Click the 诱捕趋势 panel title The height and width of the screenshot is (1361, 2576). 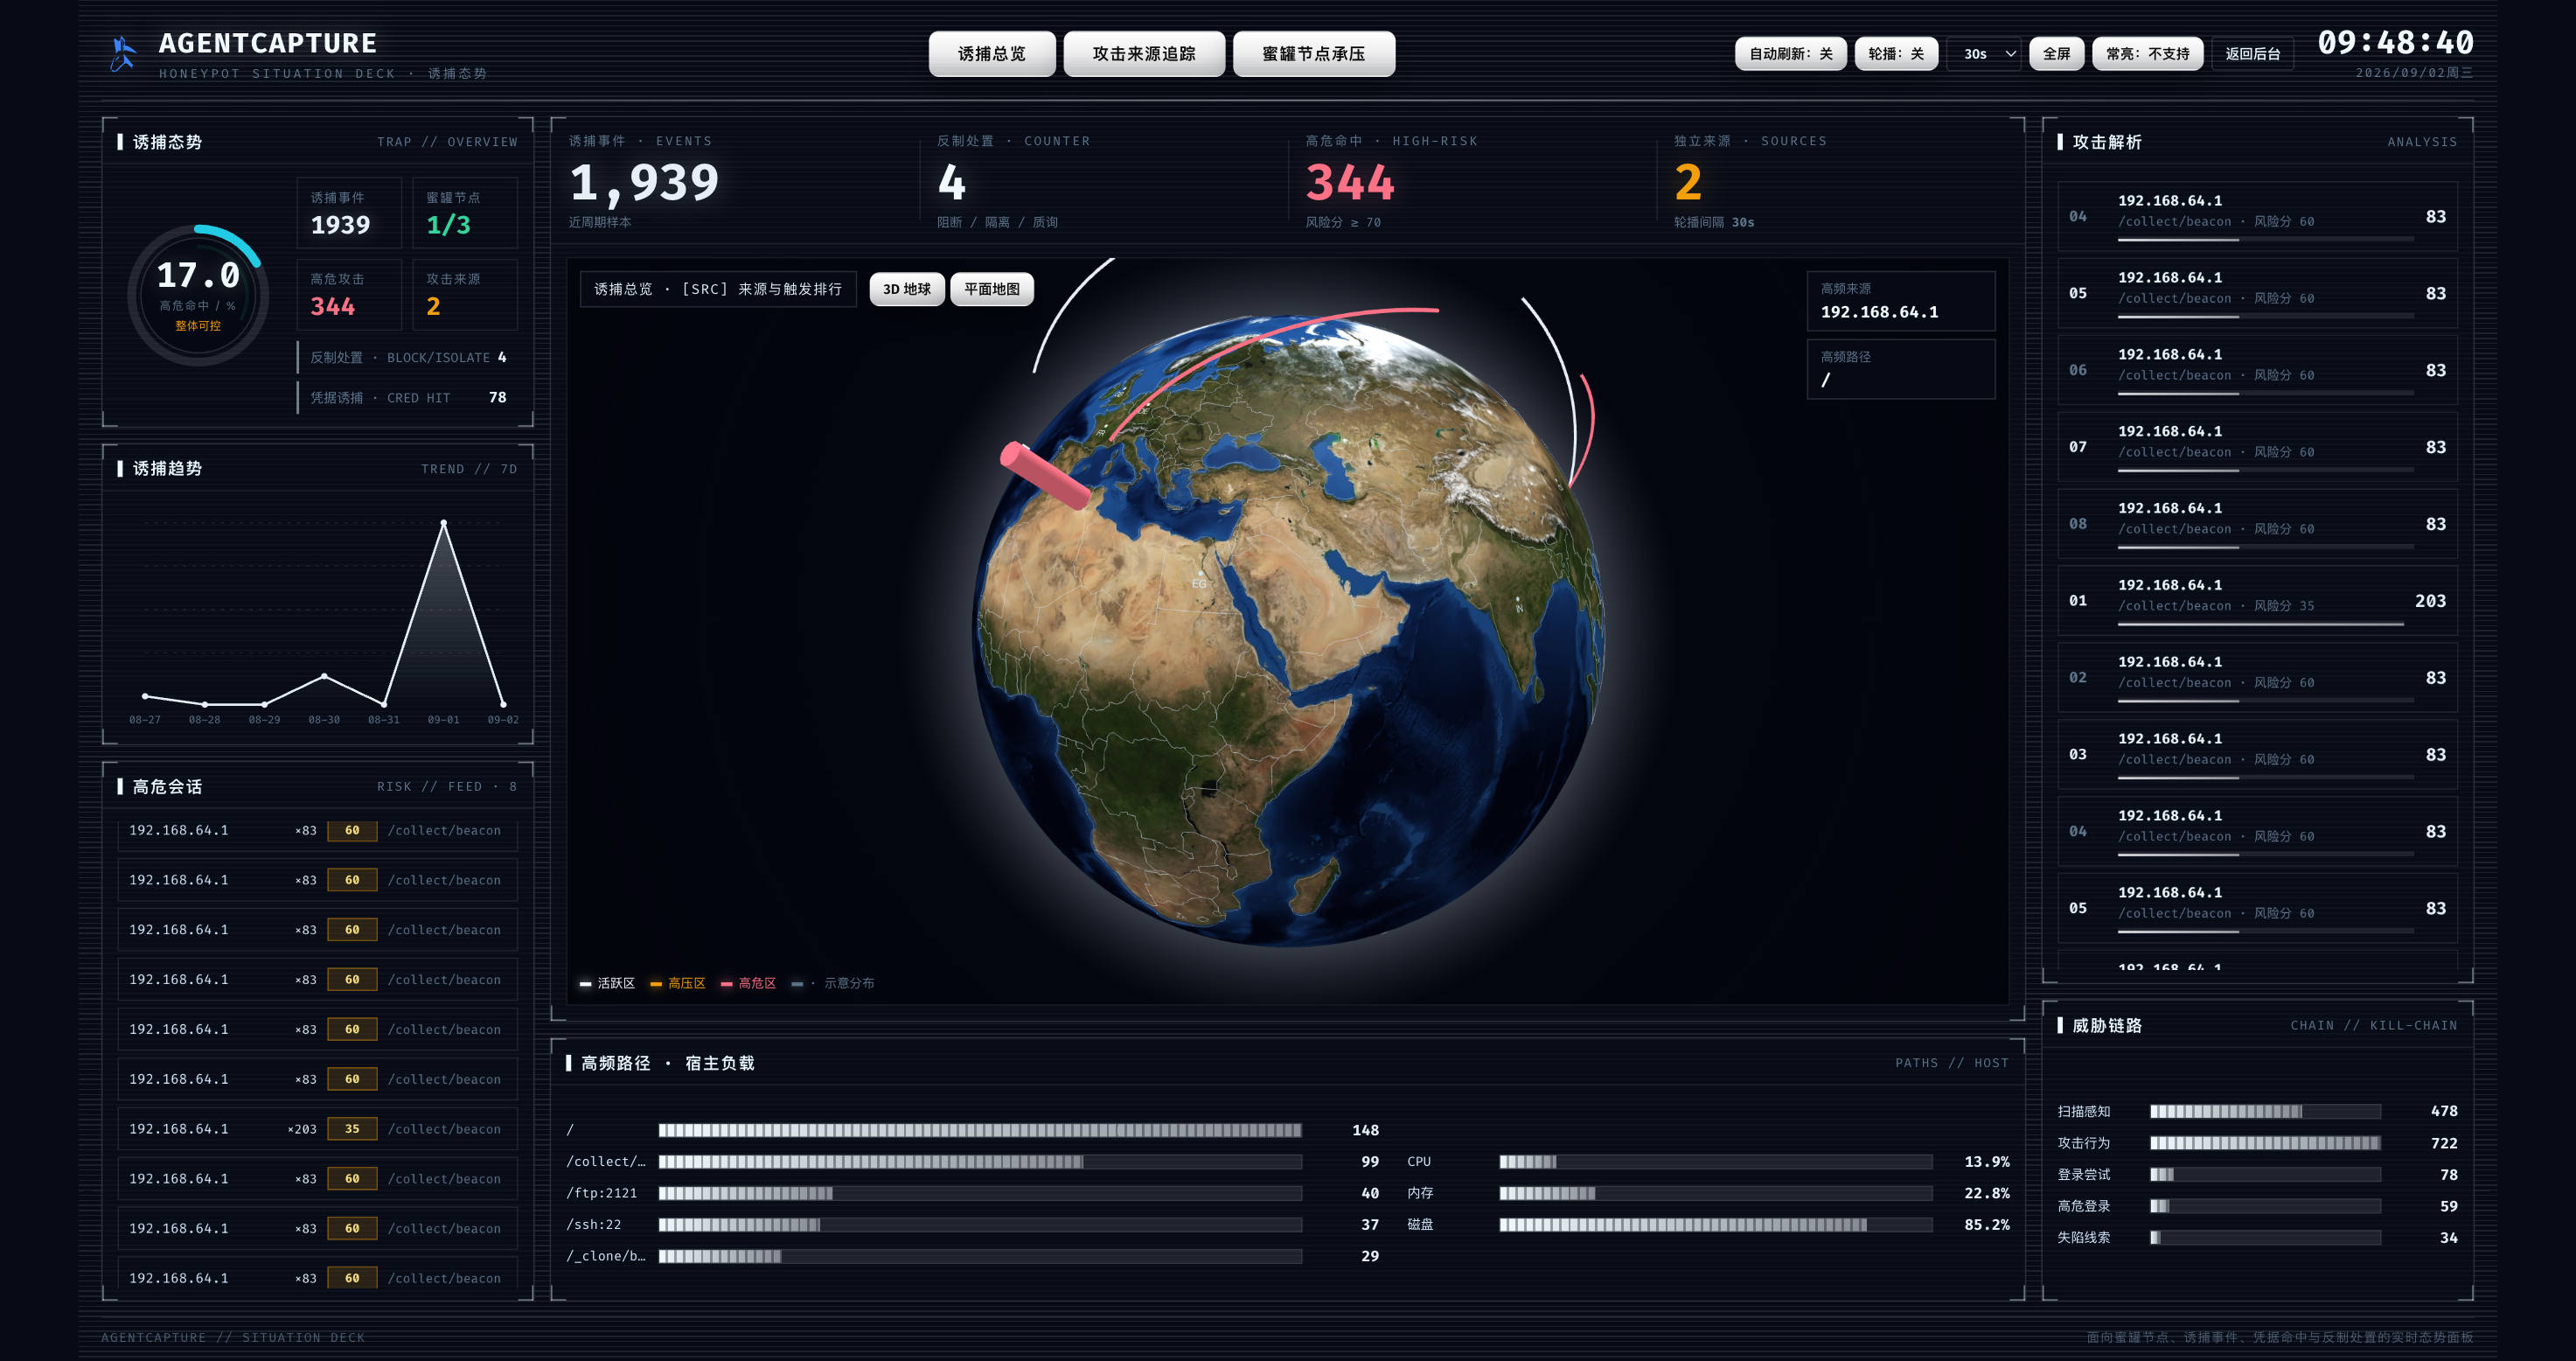[167, 469]
